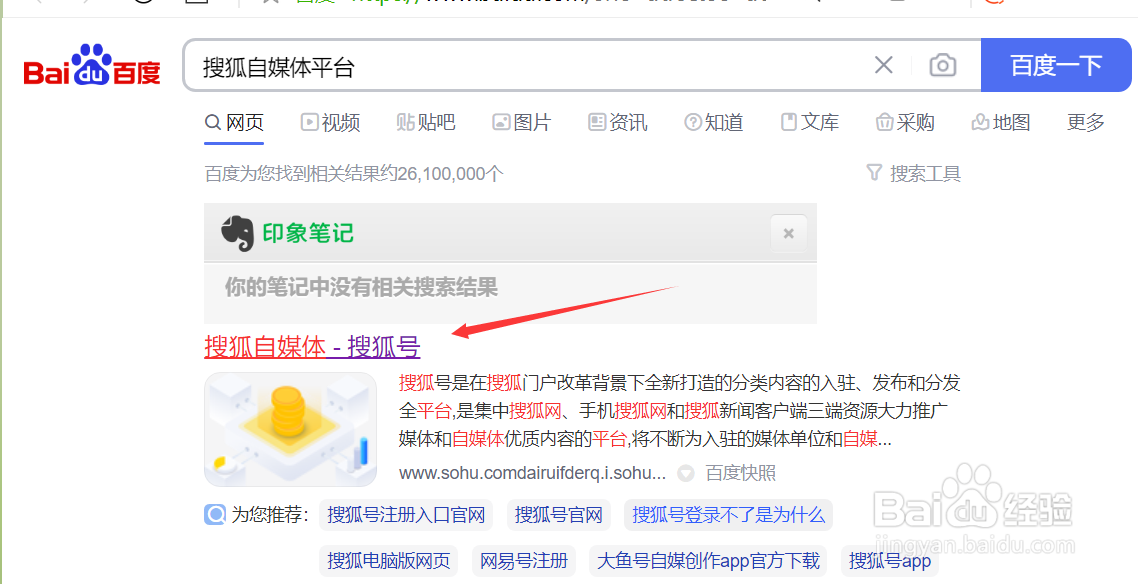Select suggestion 大鱼号自媒创作app官方下载
Screen dimensions: 1138x584
pyautogui.click(x=708, y=561)
